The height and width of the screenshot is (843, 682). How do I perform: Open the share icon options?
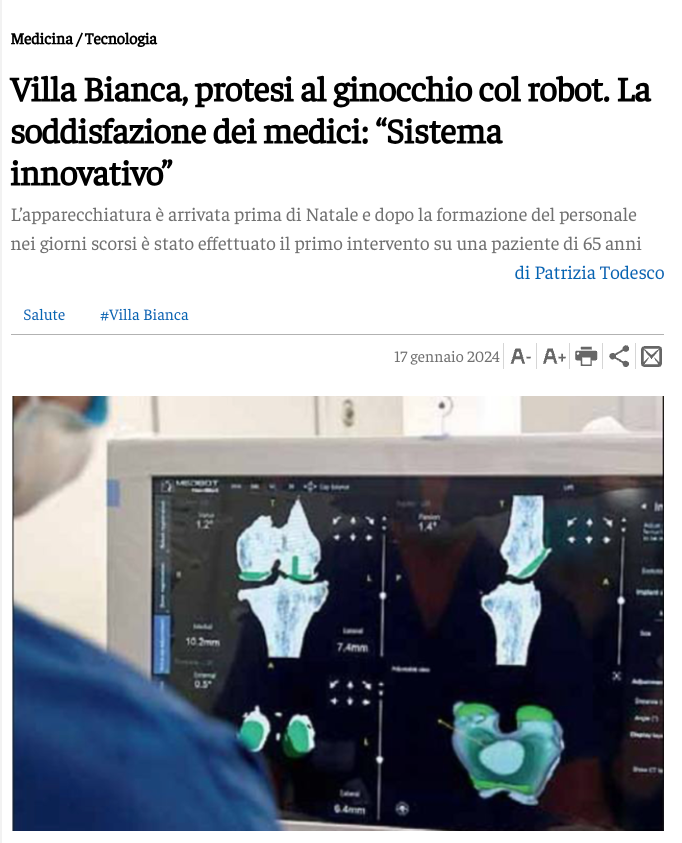[619, 356]
